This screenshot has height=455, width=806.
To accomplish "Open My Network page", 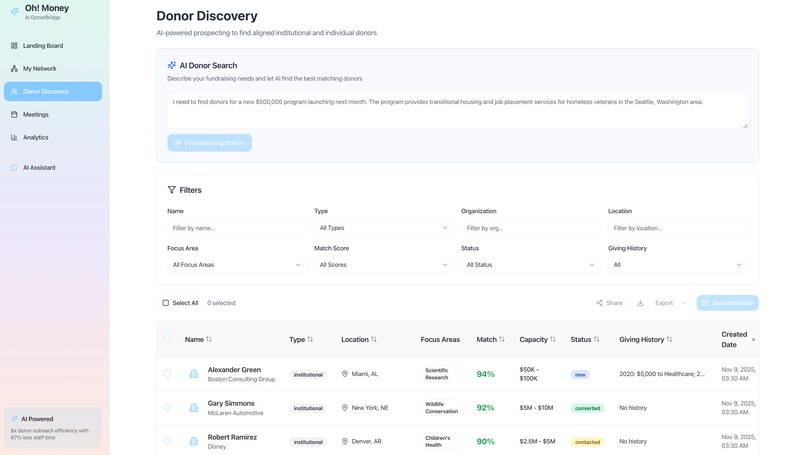I will click(x=53, y=68).
